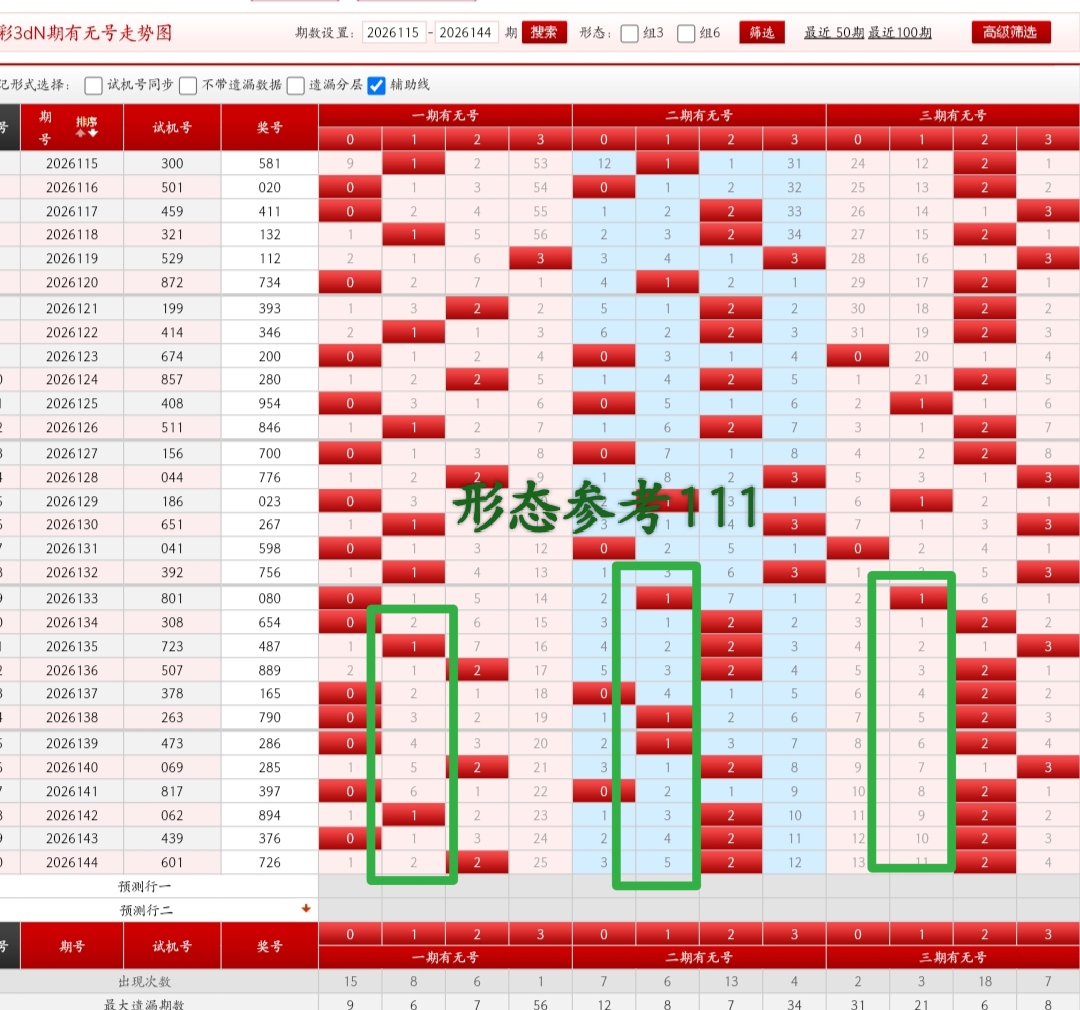Viewport: 1080px width, 1010px height.
Task: Select period number 2026116
Action: (72, 187)
